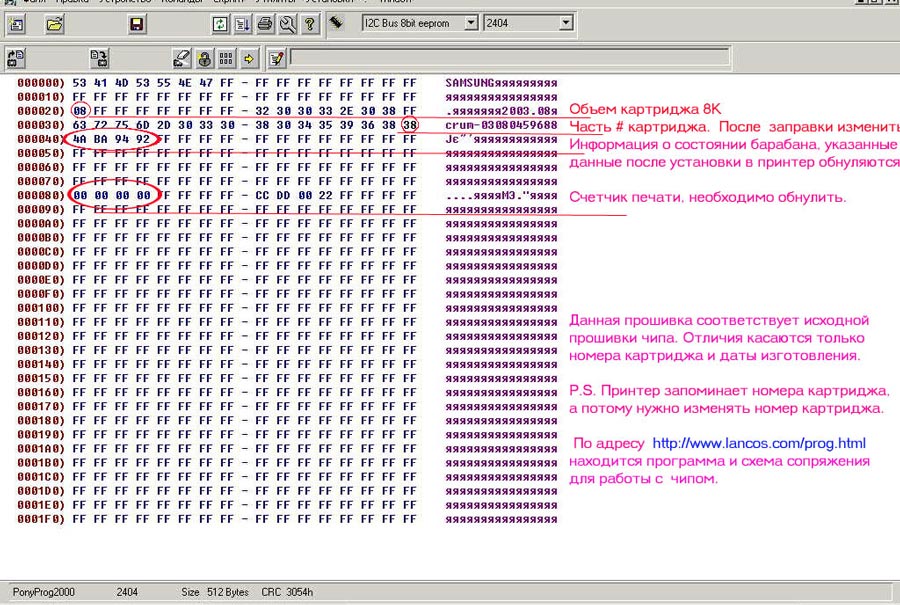Click byte CC in row 000080
The image size is (900, 605).
point(262,195)
